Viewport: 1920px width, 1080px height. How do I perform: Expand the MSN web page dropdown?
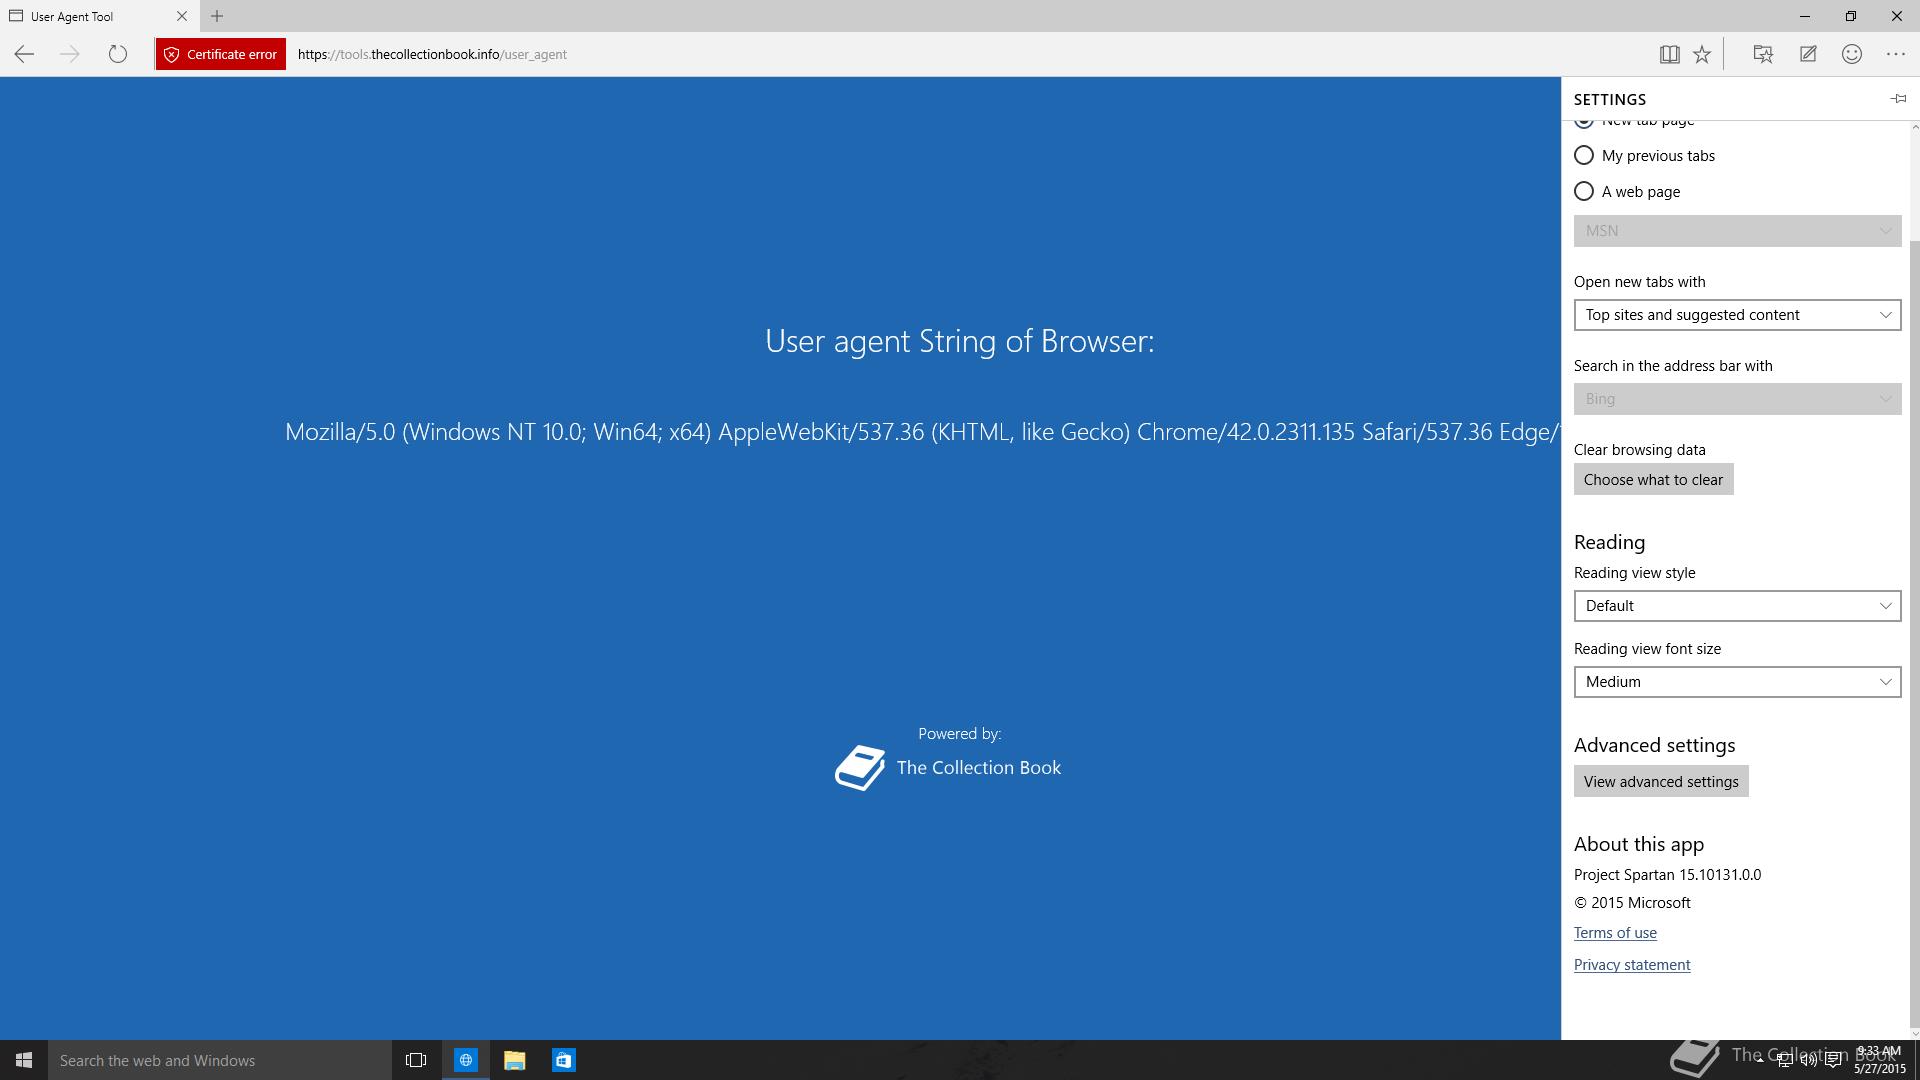1737,231
